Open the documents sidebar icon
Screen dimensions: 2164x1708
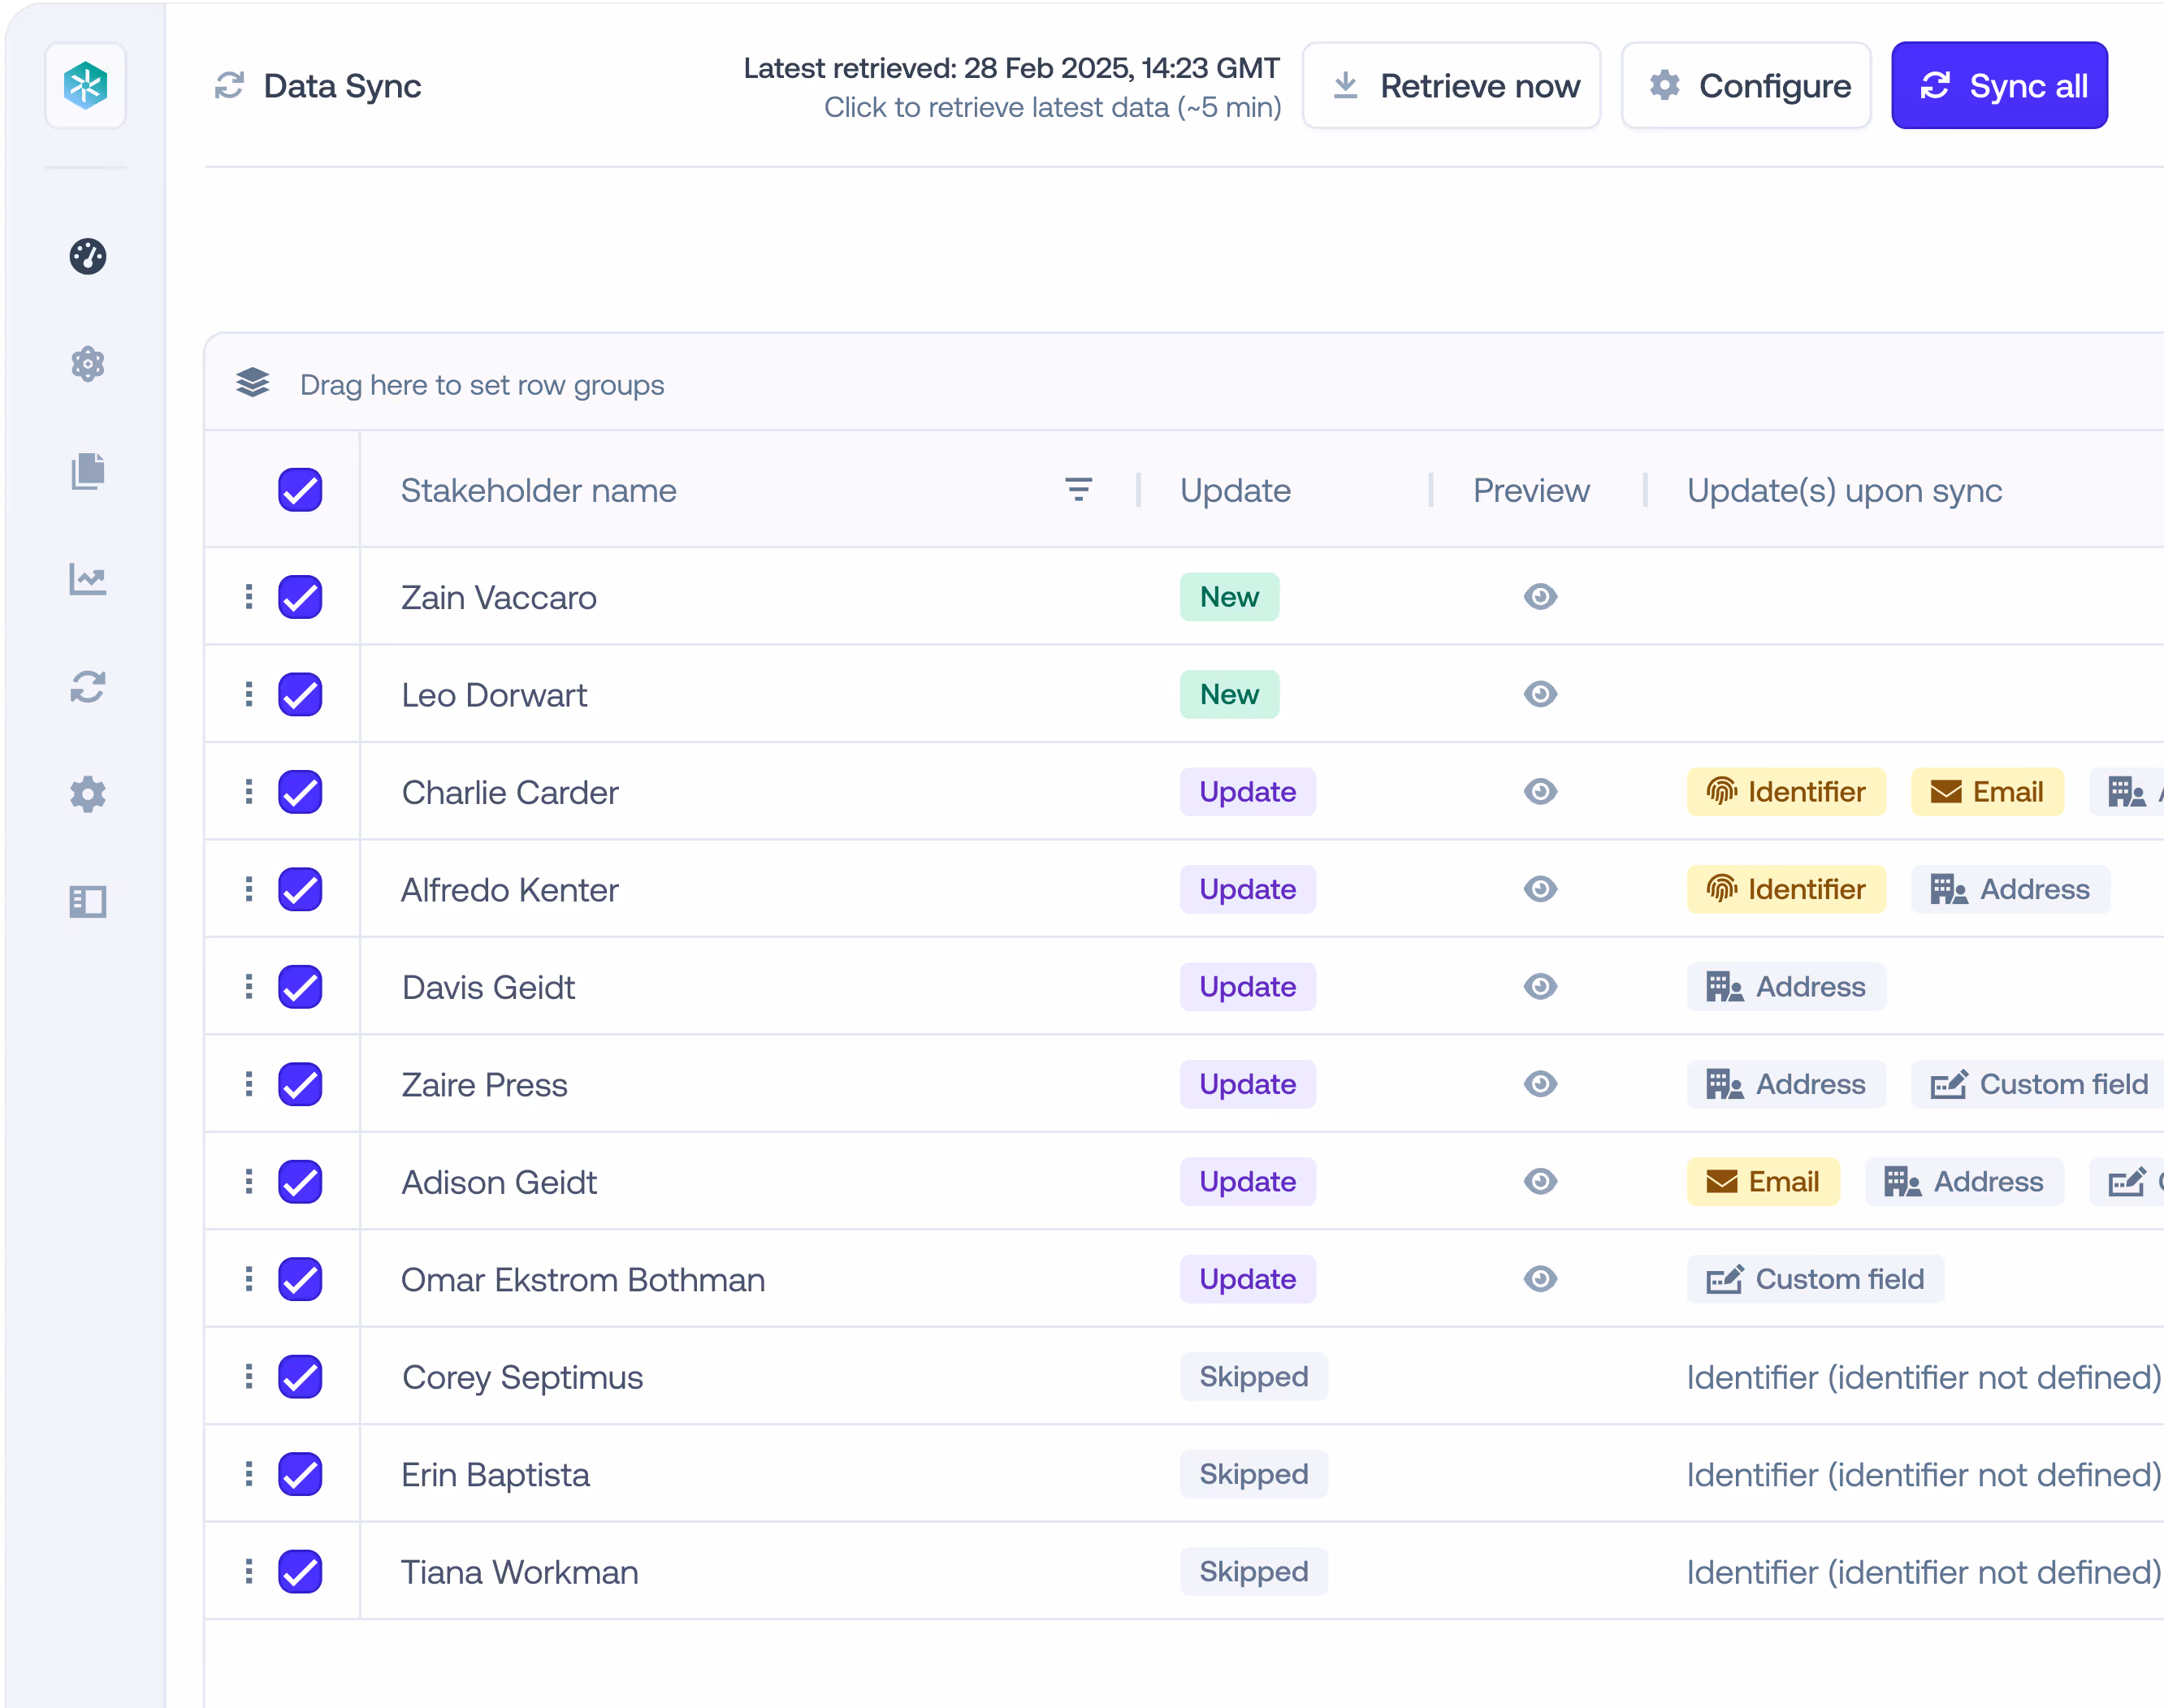88,471
